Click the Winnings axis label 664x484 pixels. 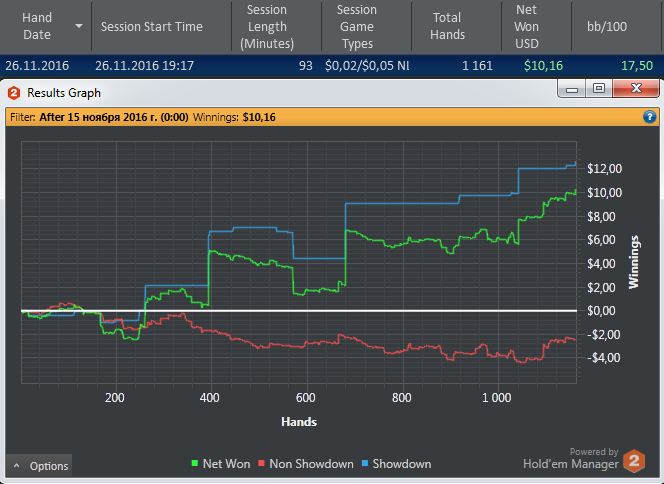pos(634,262)
